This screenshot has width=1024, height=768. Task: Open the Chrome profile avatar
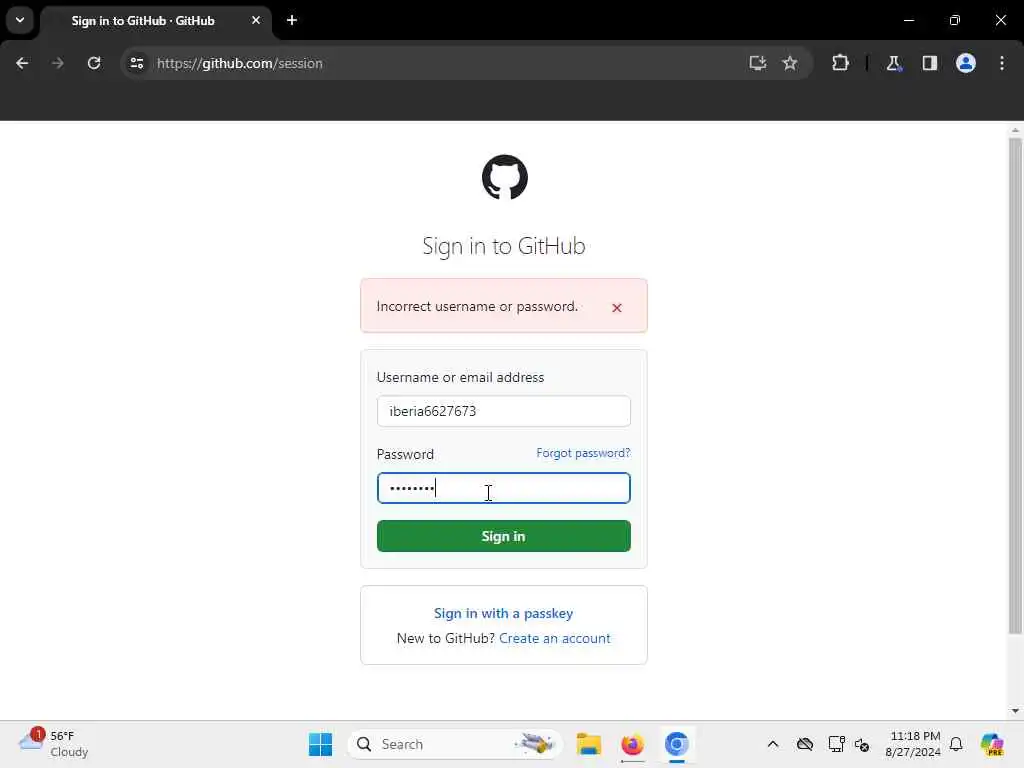tap(965, 63)
